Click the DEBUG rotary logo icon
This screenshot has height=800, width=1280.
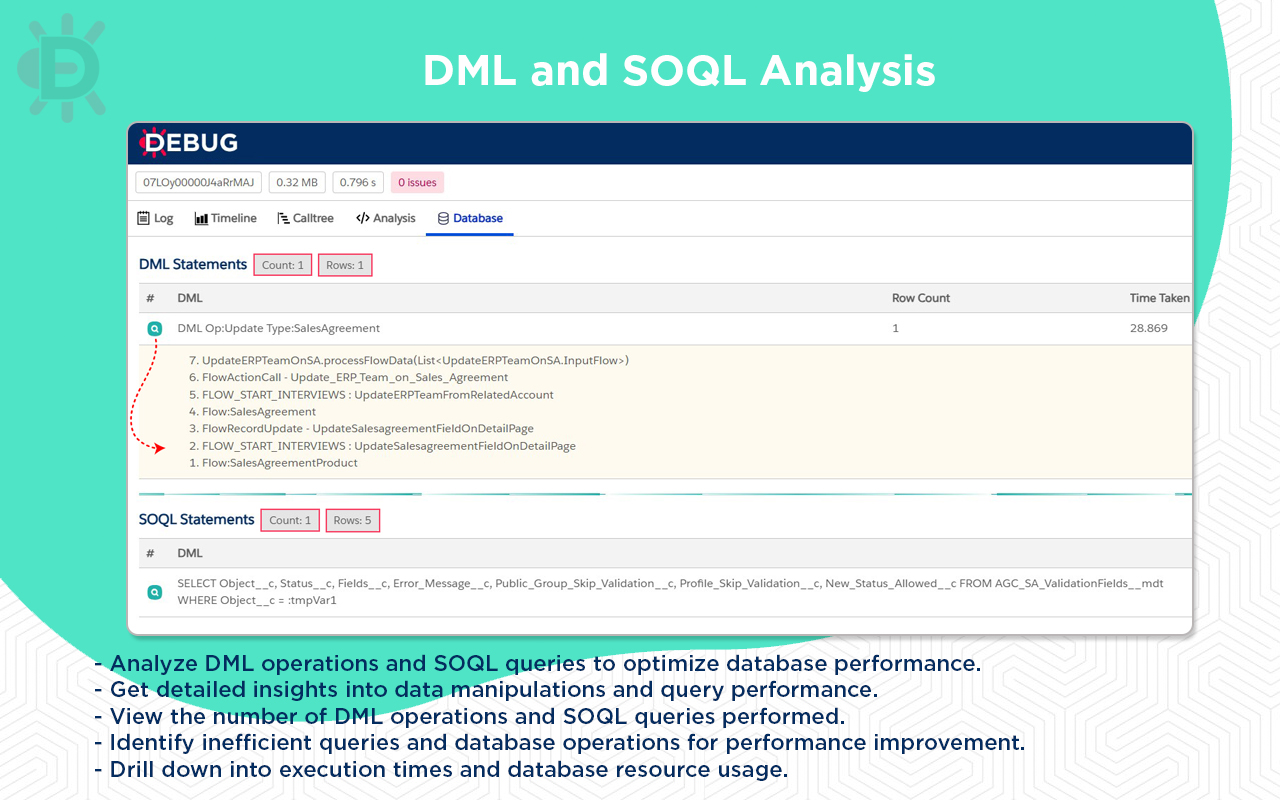point(152,143)
